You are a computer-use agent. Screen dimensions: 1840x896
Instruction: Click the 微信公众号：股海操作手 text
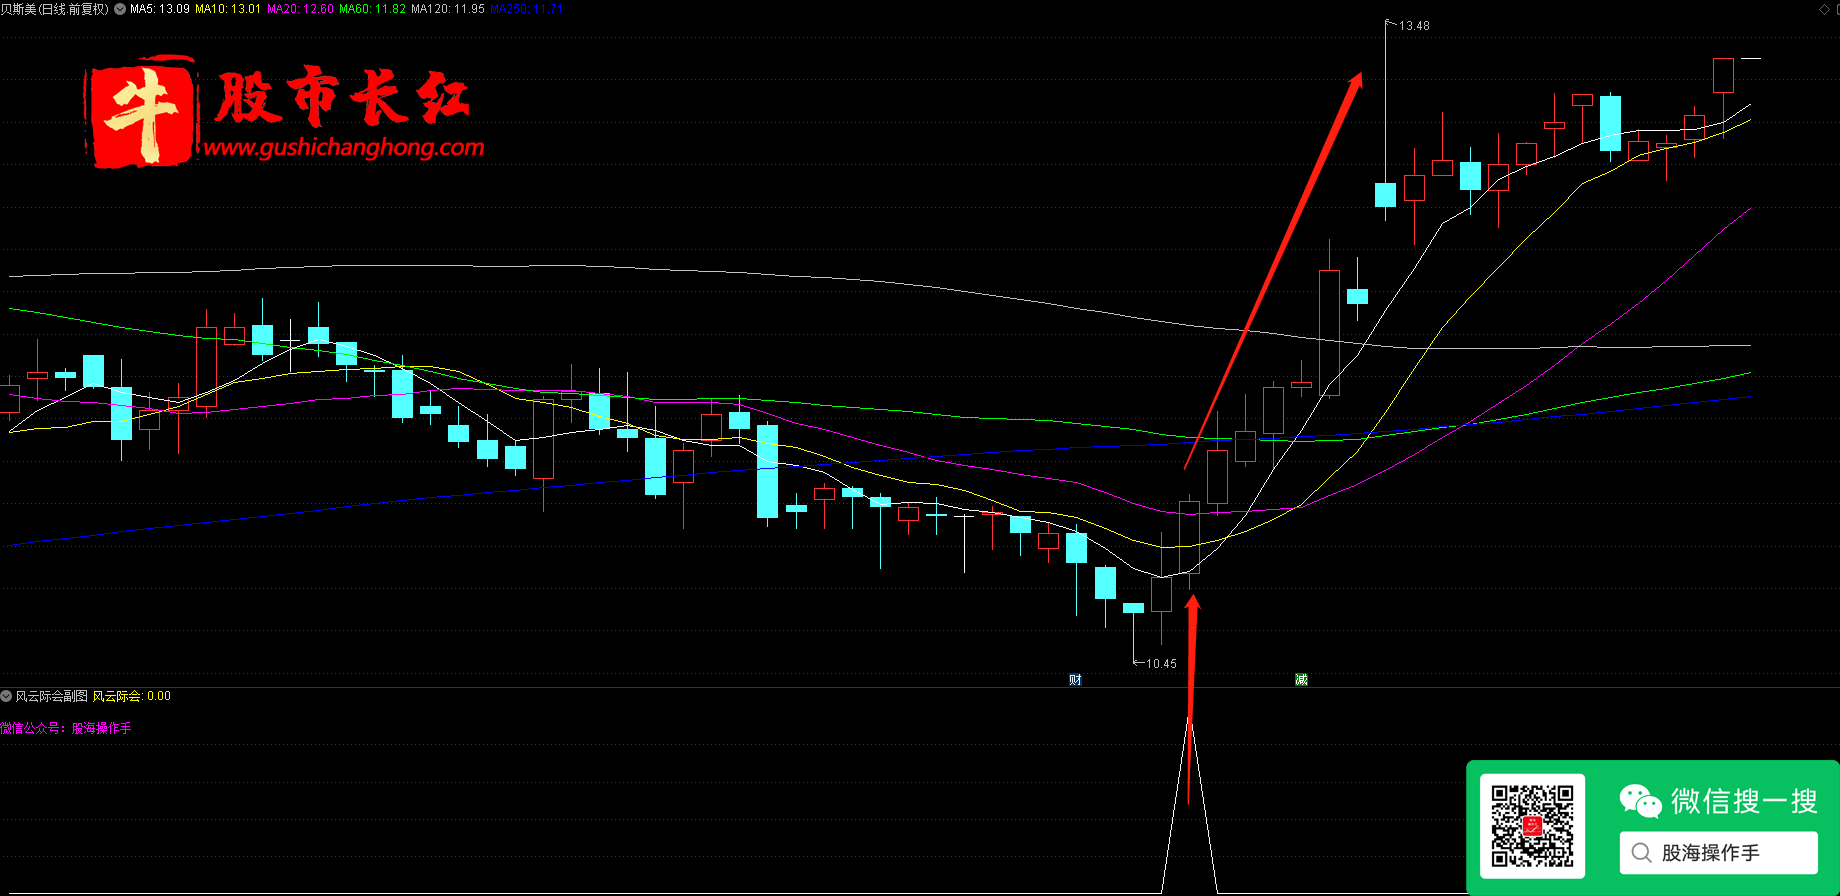tap(66, 728)
